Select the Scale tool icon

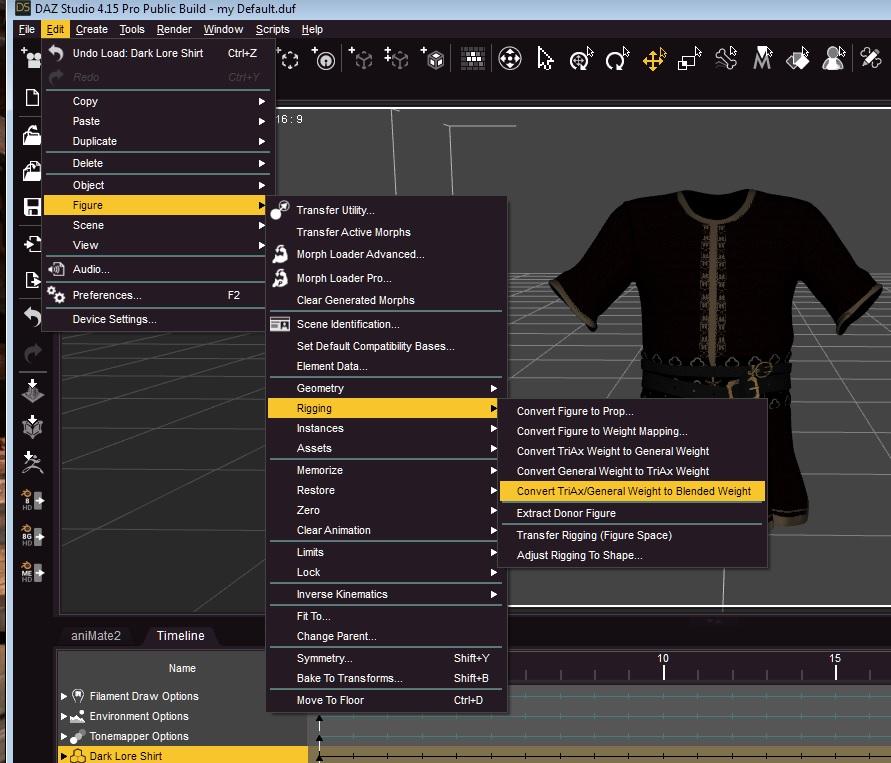pyautogui.click(x=690, y=60)
